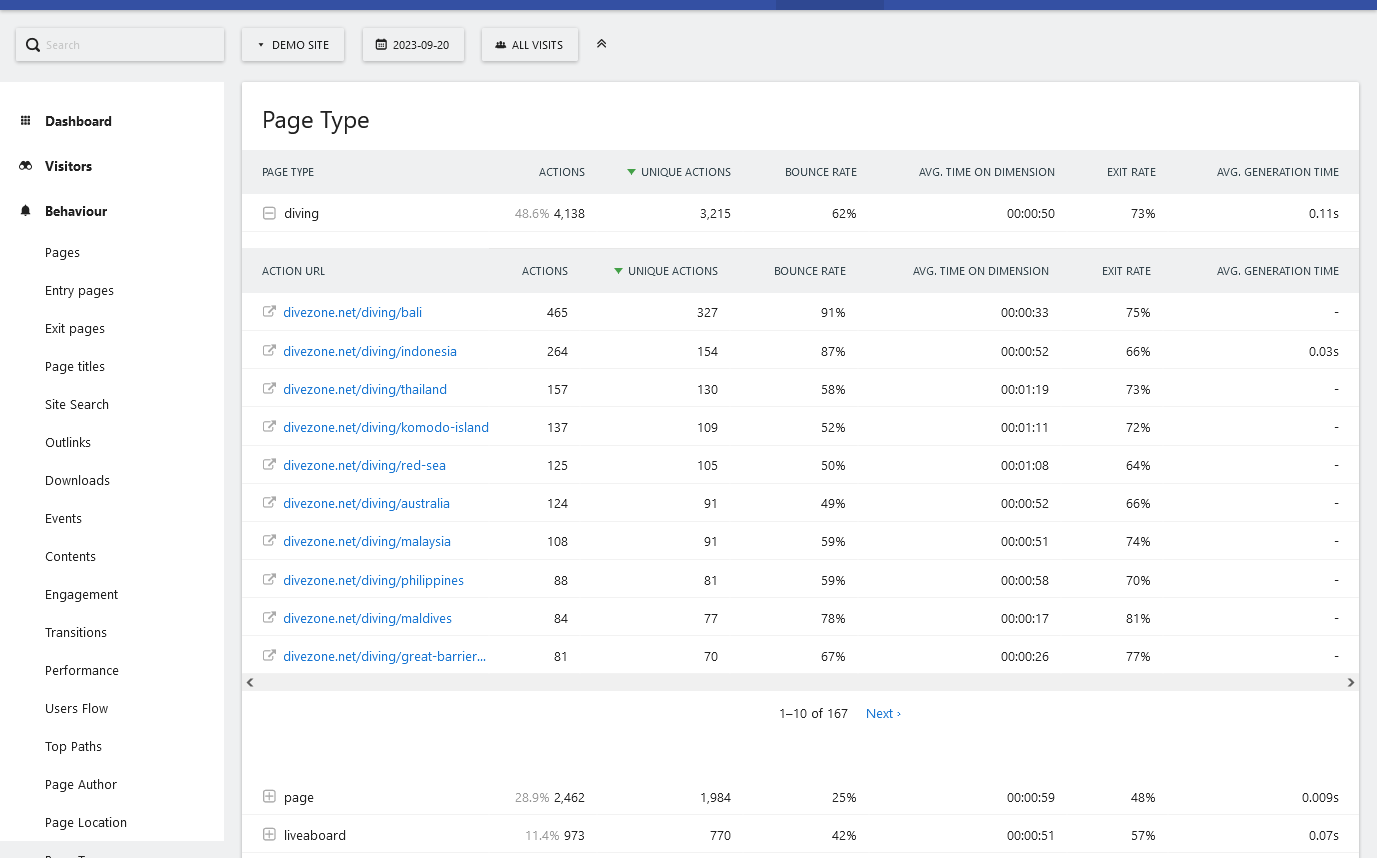Focus the Search input field
1377x858 pixels.
(x=120, y=45)
